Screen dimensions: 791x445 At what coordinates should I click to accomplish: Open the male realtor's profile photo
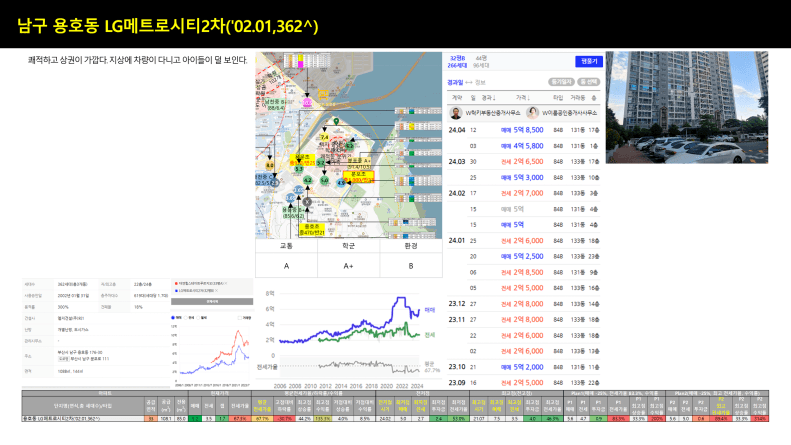tap(456, 113)
